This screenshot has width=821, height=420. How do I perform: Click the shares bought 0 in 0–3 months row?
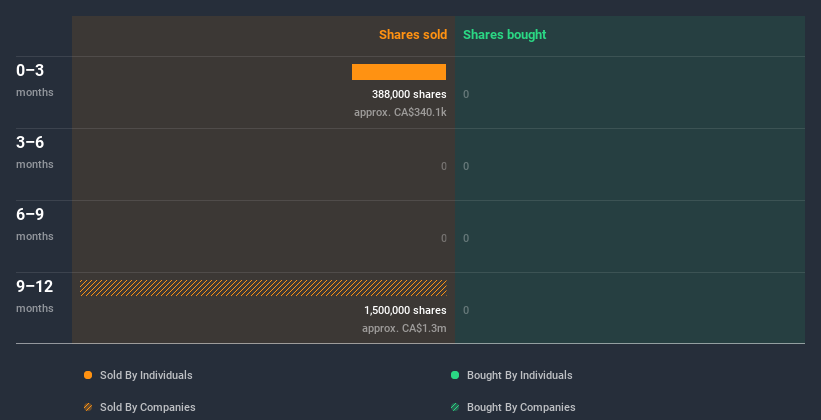click(466, 94)
